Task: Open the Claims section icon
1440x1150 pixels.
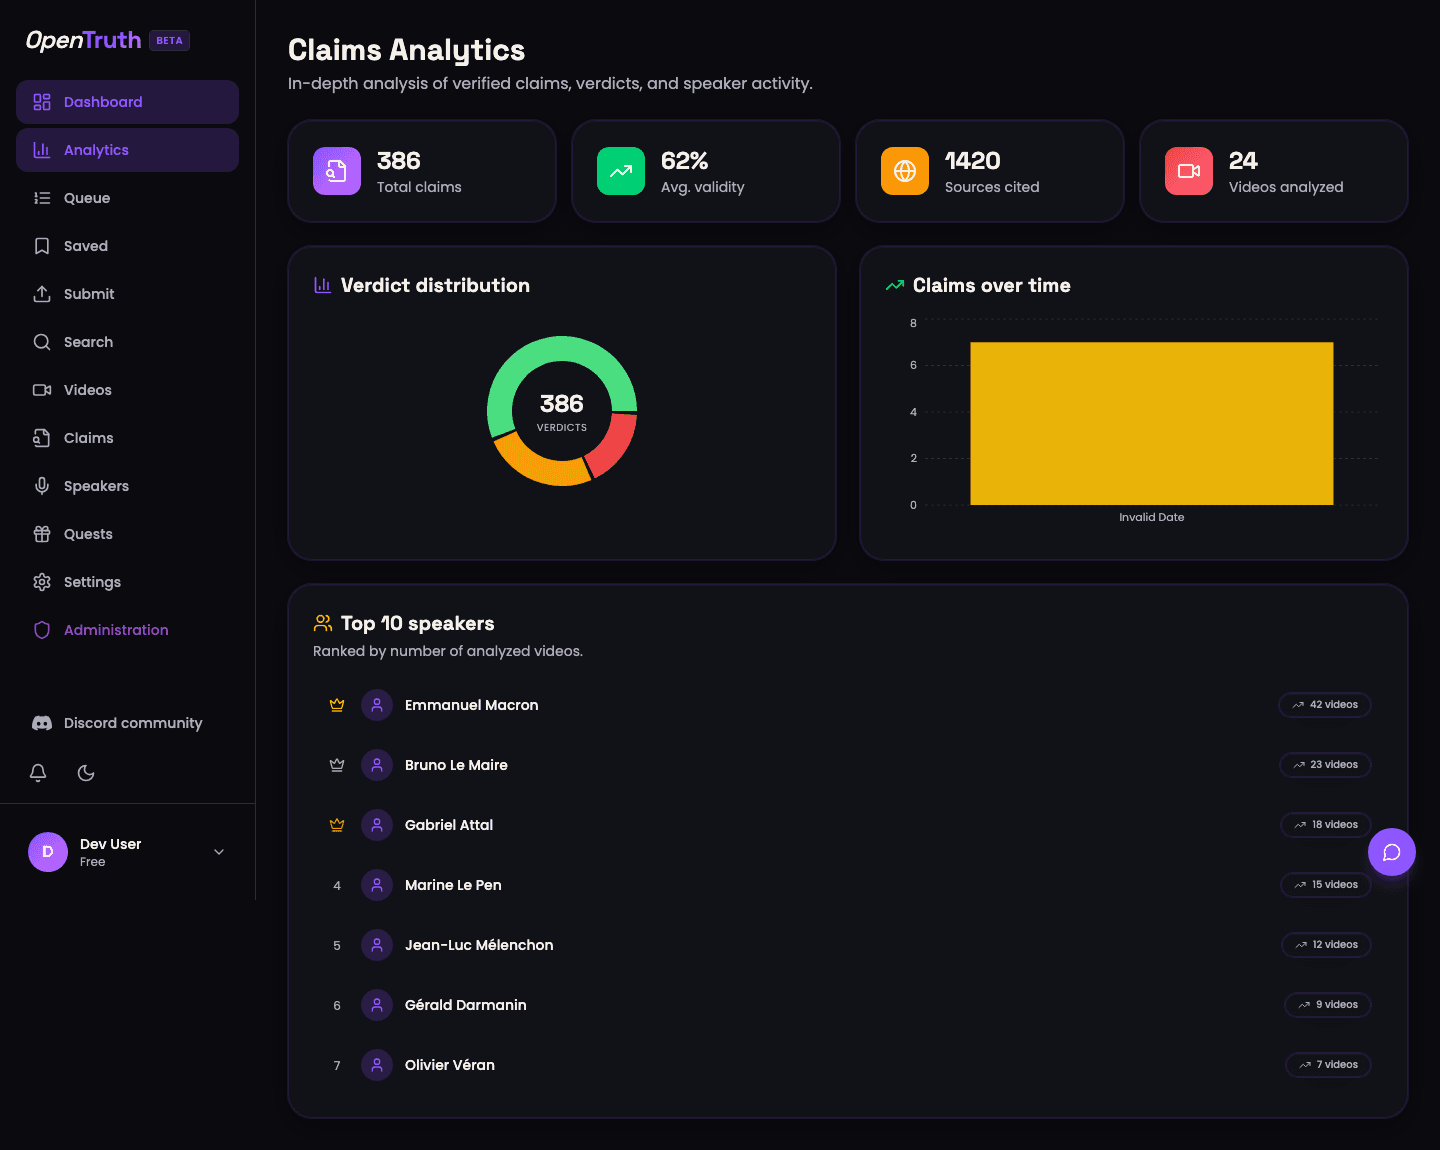Action: (42, 437)
